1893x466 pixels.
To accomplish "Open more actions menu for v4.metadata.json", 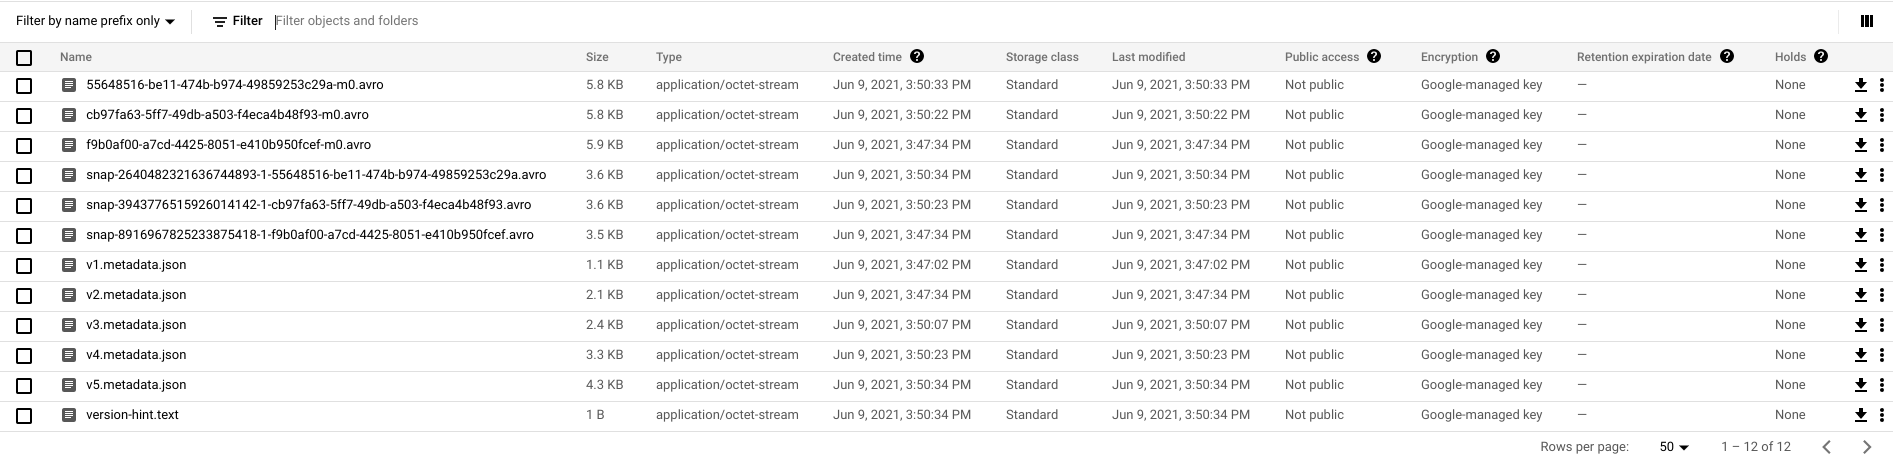I will 1882,356.
